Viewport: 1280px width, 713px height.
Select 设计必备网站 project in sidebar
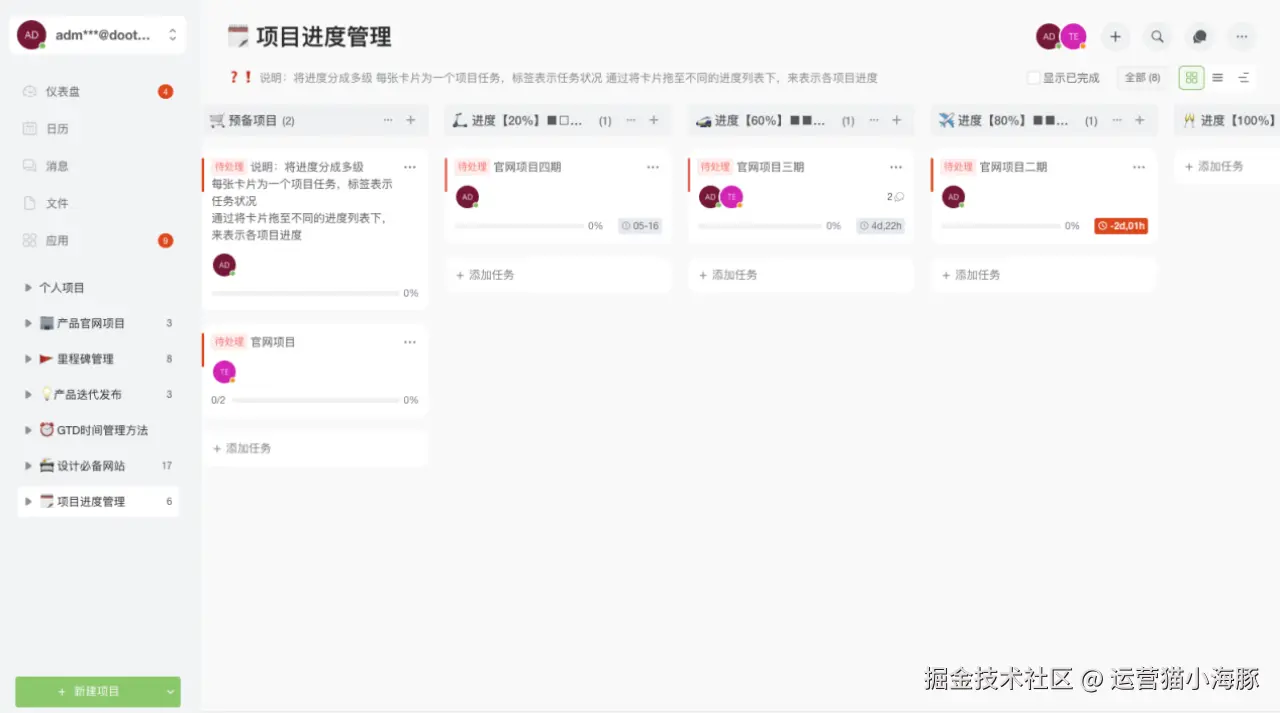click(98, 466)
